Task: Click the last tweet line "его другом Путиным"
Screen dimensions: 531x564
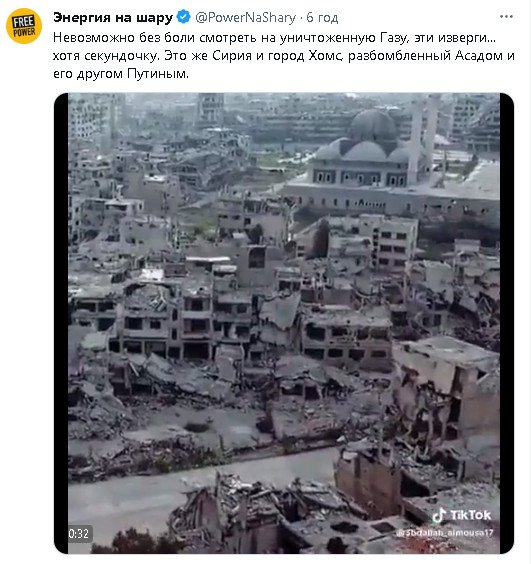Action: point(121,74)
